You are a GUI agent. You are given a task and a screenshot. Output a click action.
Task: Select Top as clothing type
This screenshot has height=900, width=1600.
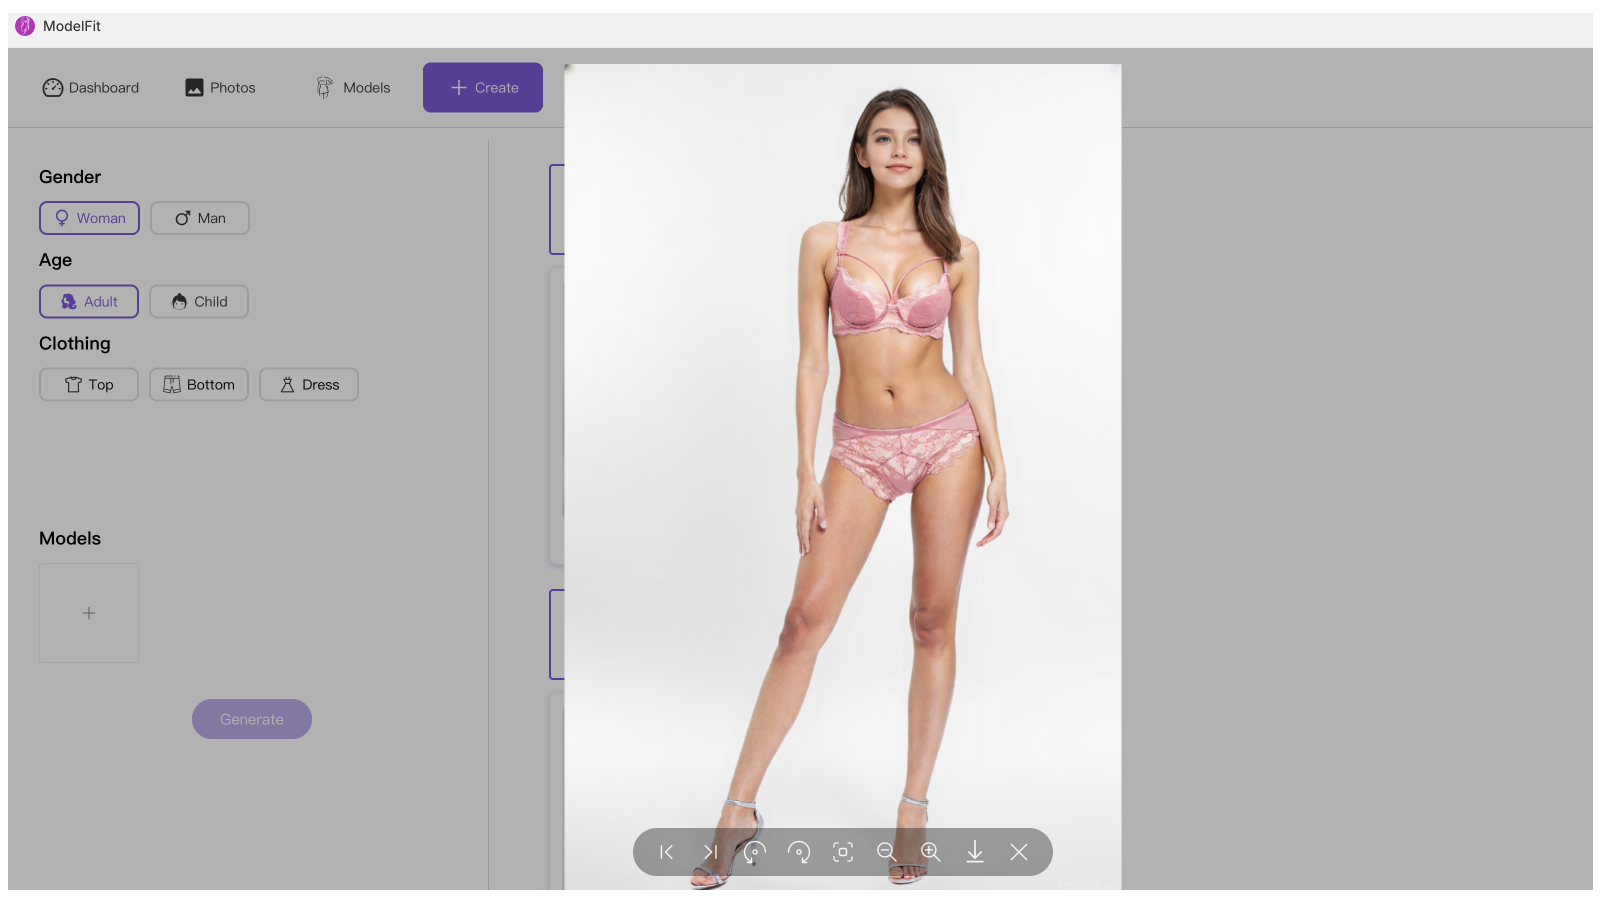click(x=88, y=384)
